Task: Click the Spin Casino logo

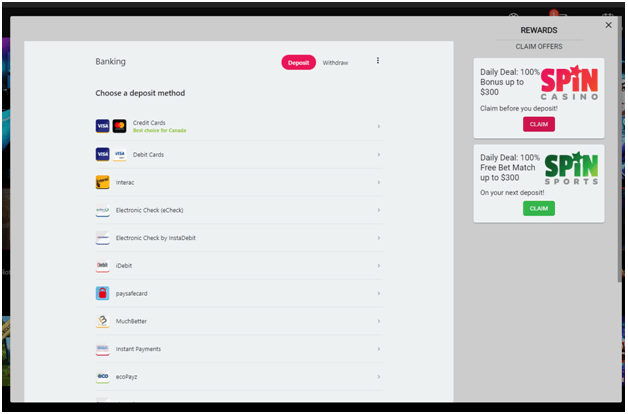Action: coord(570,82)
